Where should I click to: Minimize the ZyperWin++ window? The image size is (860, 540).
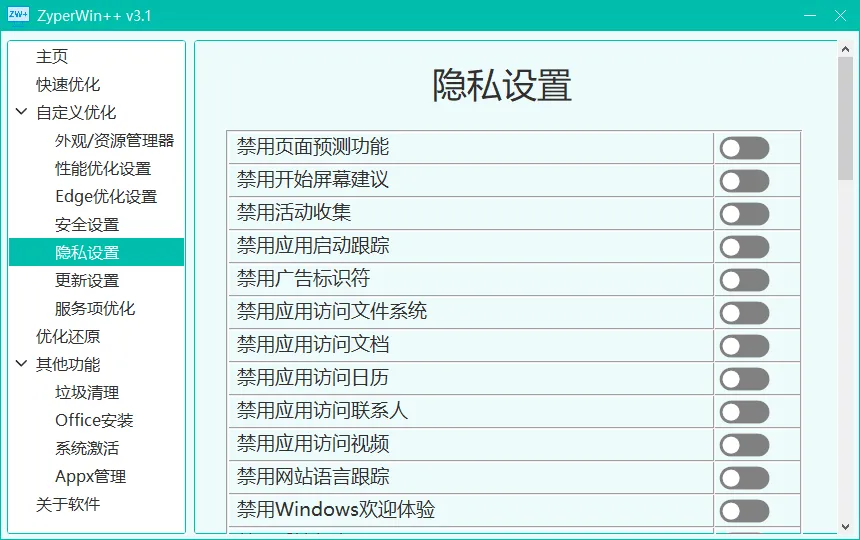[x=781, y=15]
